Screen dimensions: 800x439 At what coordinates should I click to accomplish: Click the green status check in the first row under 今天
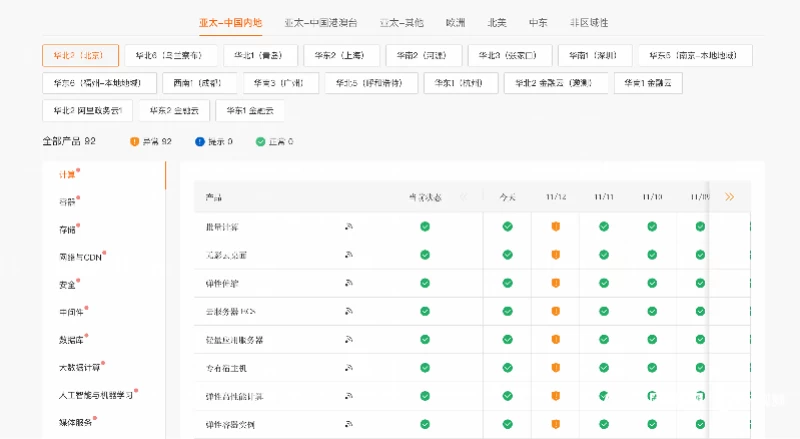point(507,227)
